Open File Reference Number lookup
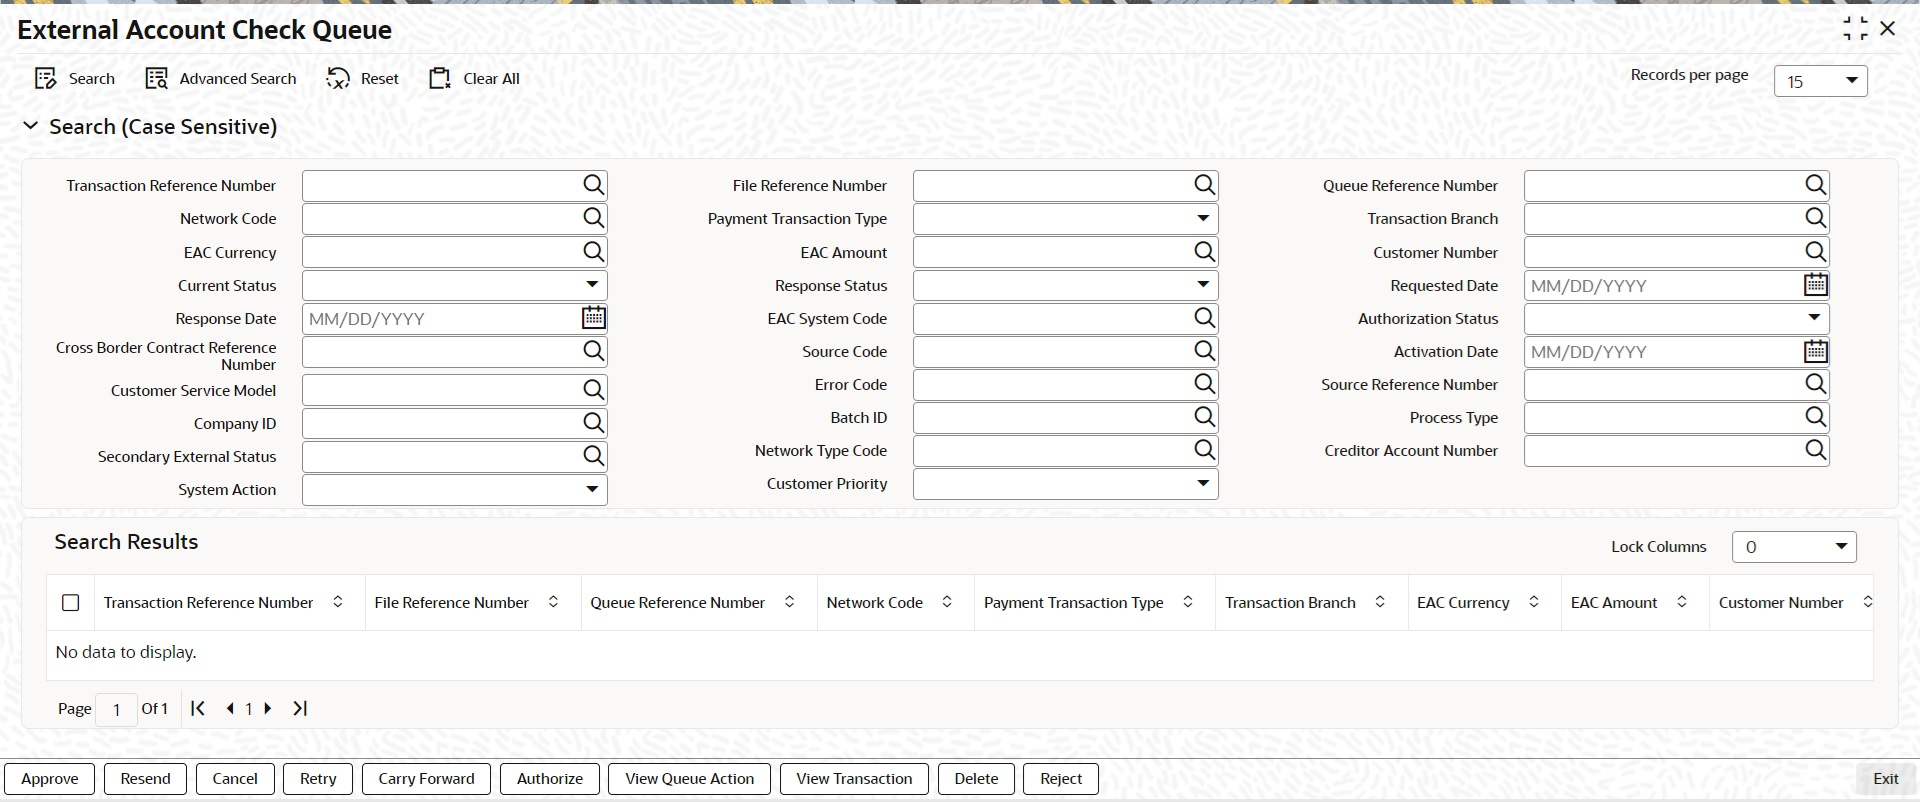Image resolution: width=1920 pixels, height=804 pixels. (1205, 185)
